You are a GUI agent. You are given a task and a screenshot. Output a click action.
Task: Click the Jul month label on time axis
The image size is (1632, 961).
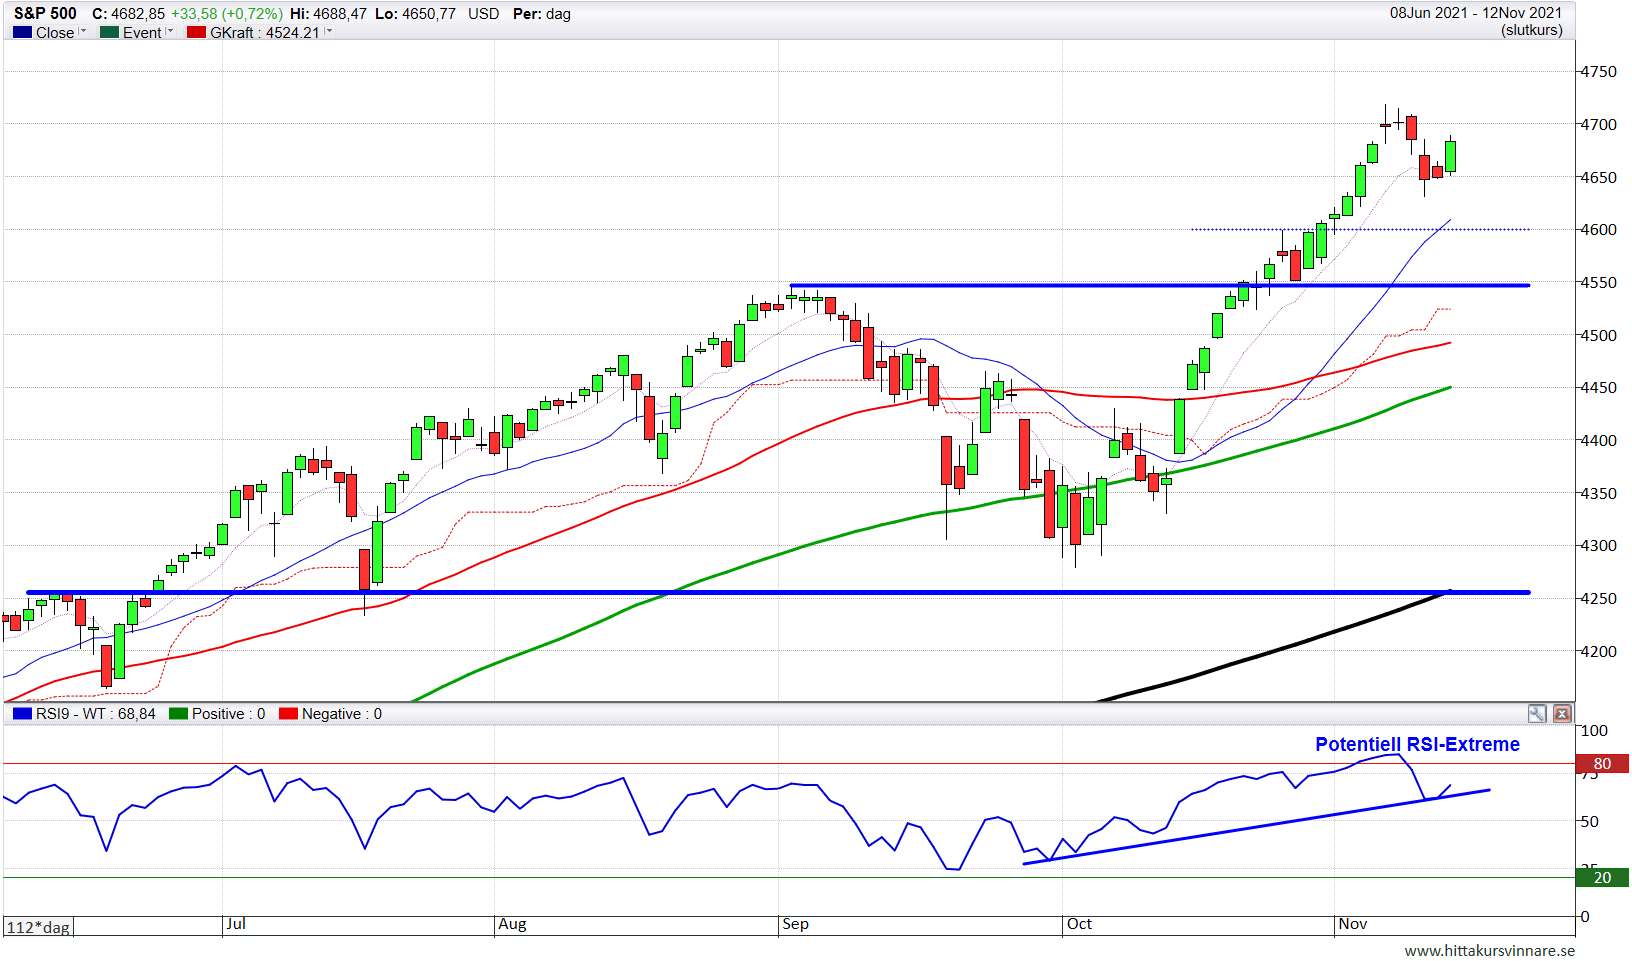pos(236,924)
